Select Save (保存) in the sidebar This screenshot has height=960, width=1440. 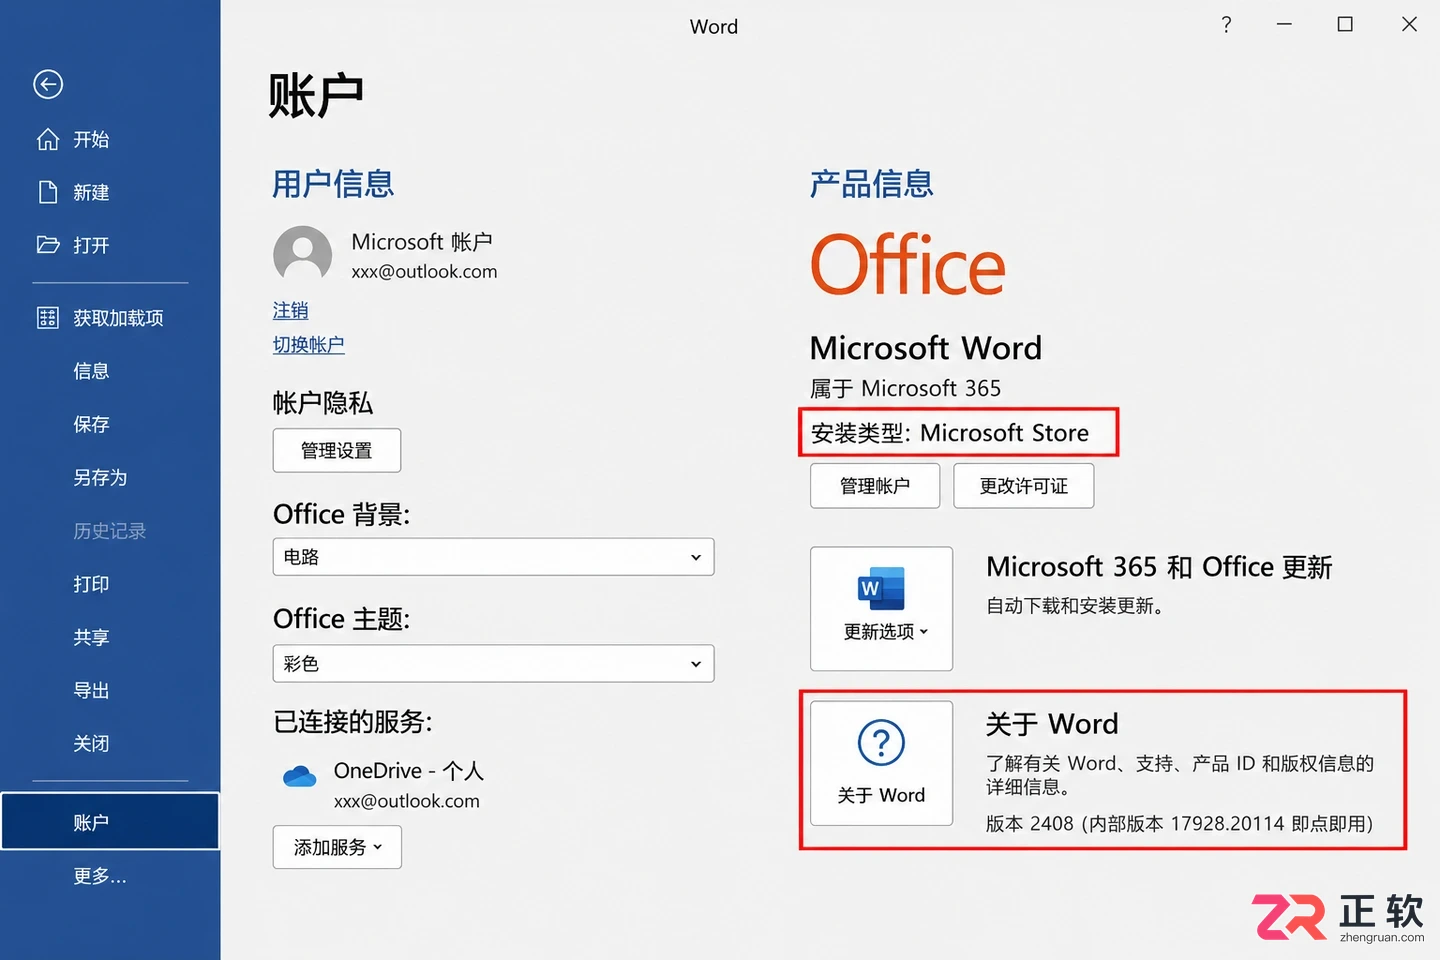click(x=91, y=424)
